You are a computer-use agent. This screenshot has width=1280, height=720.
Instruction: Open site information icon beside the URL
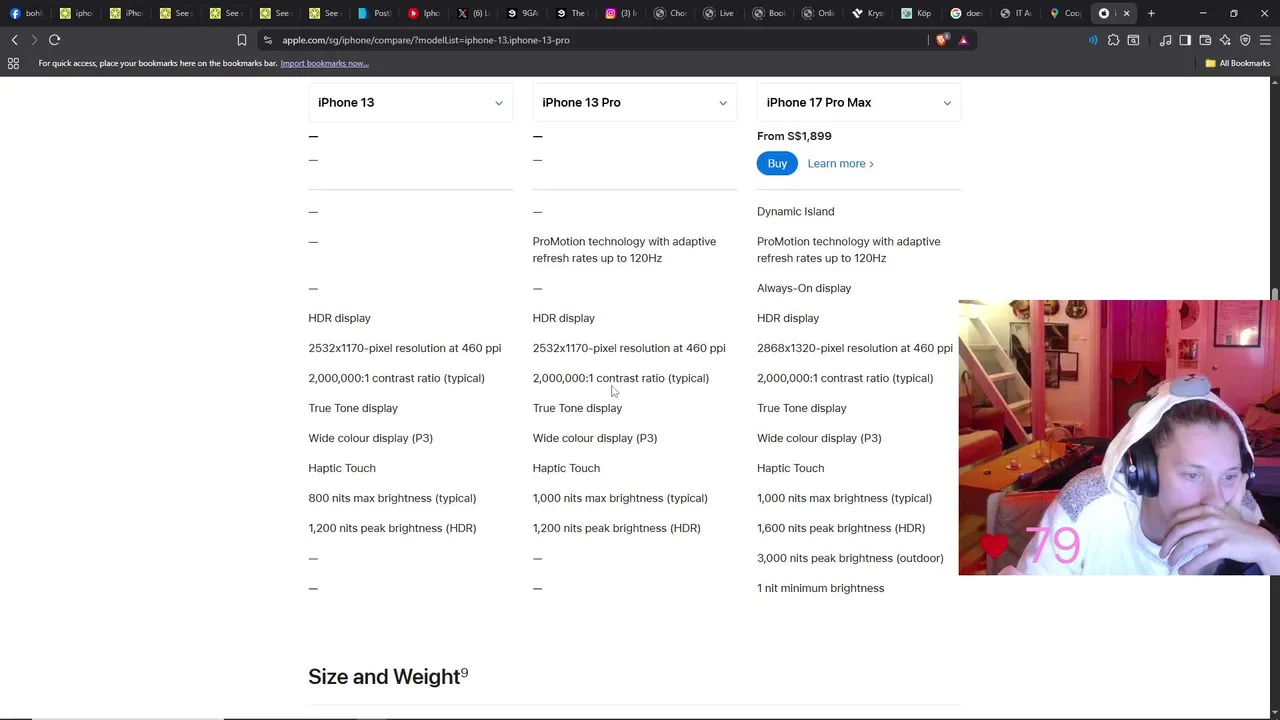tap(268, 40)
